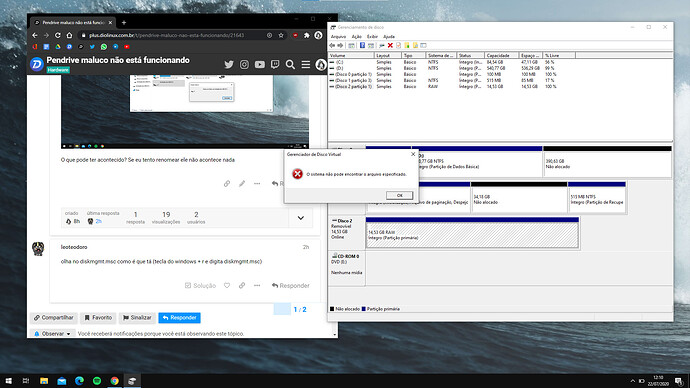Open a new browser tab with plus button
This screenshot has width=690, height=388.
click(124, 22)
